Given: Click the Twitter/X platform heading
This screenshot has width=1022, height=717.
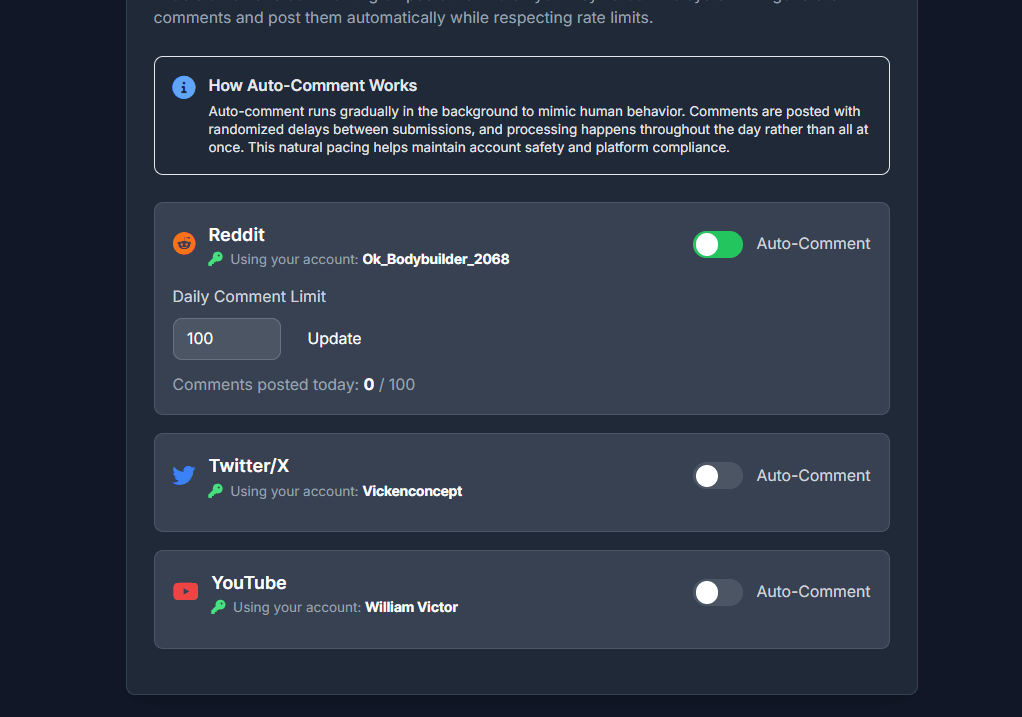Looking at the screenshot, I should pos(249,466).
